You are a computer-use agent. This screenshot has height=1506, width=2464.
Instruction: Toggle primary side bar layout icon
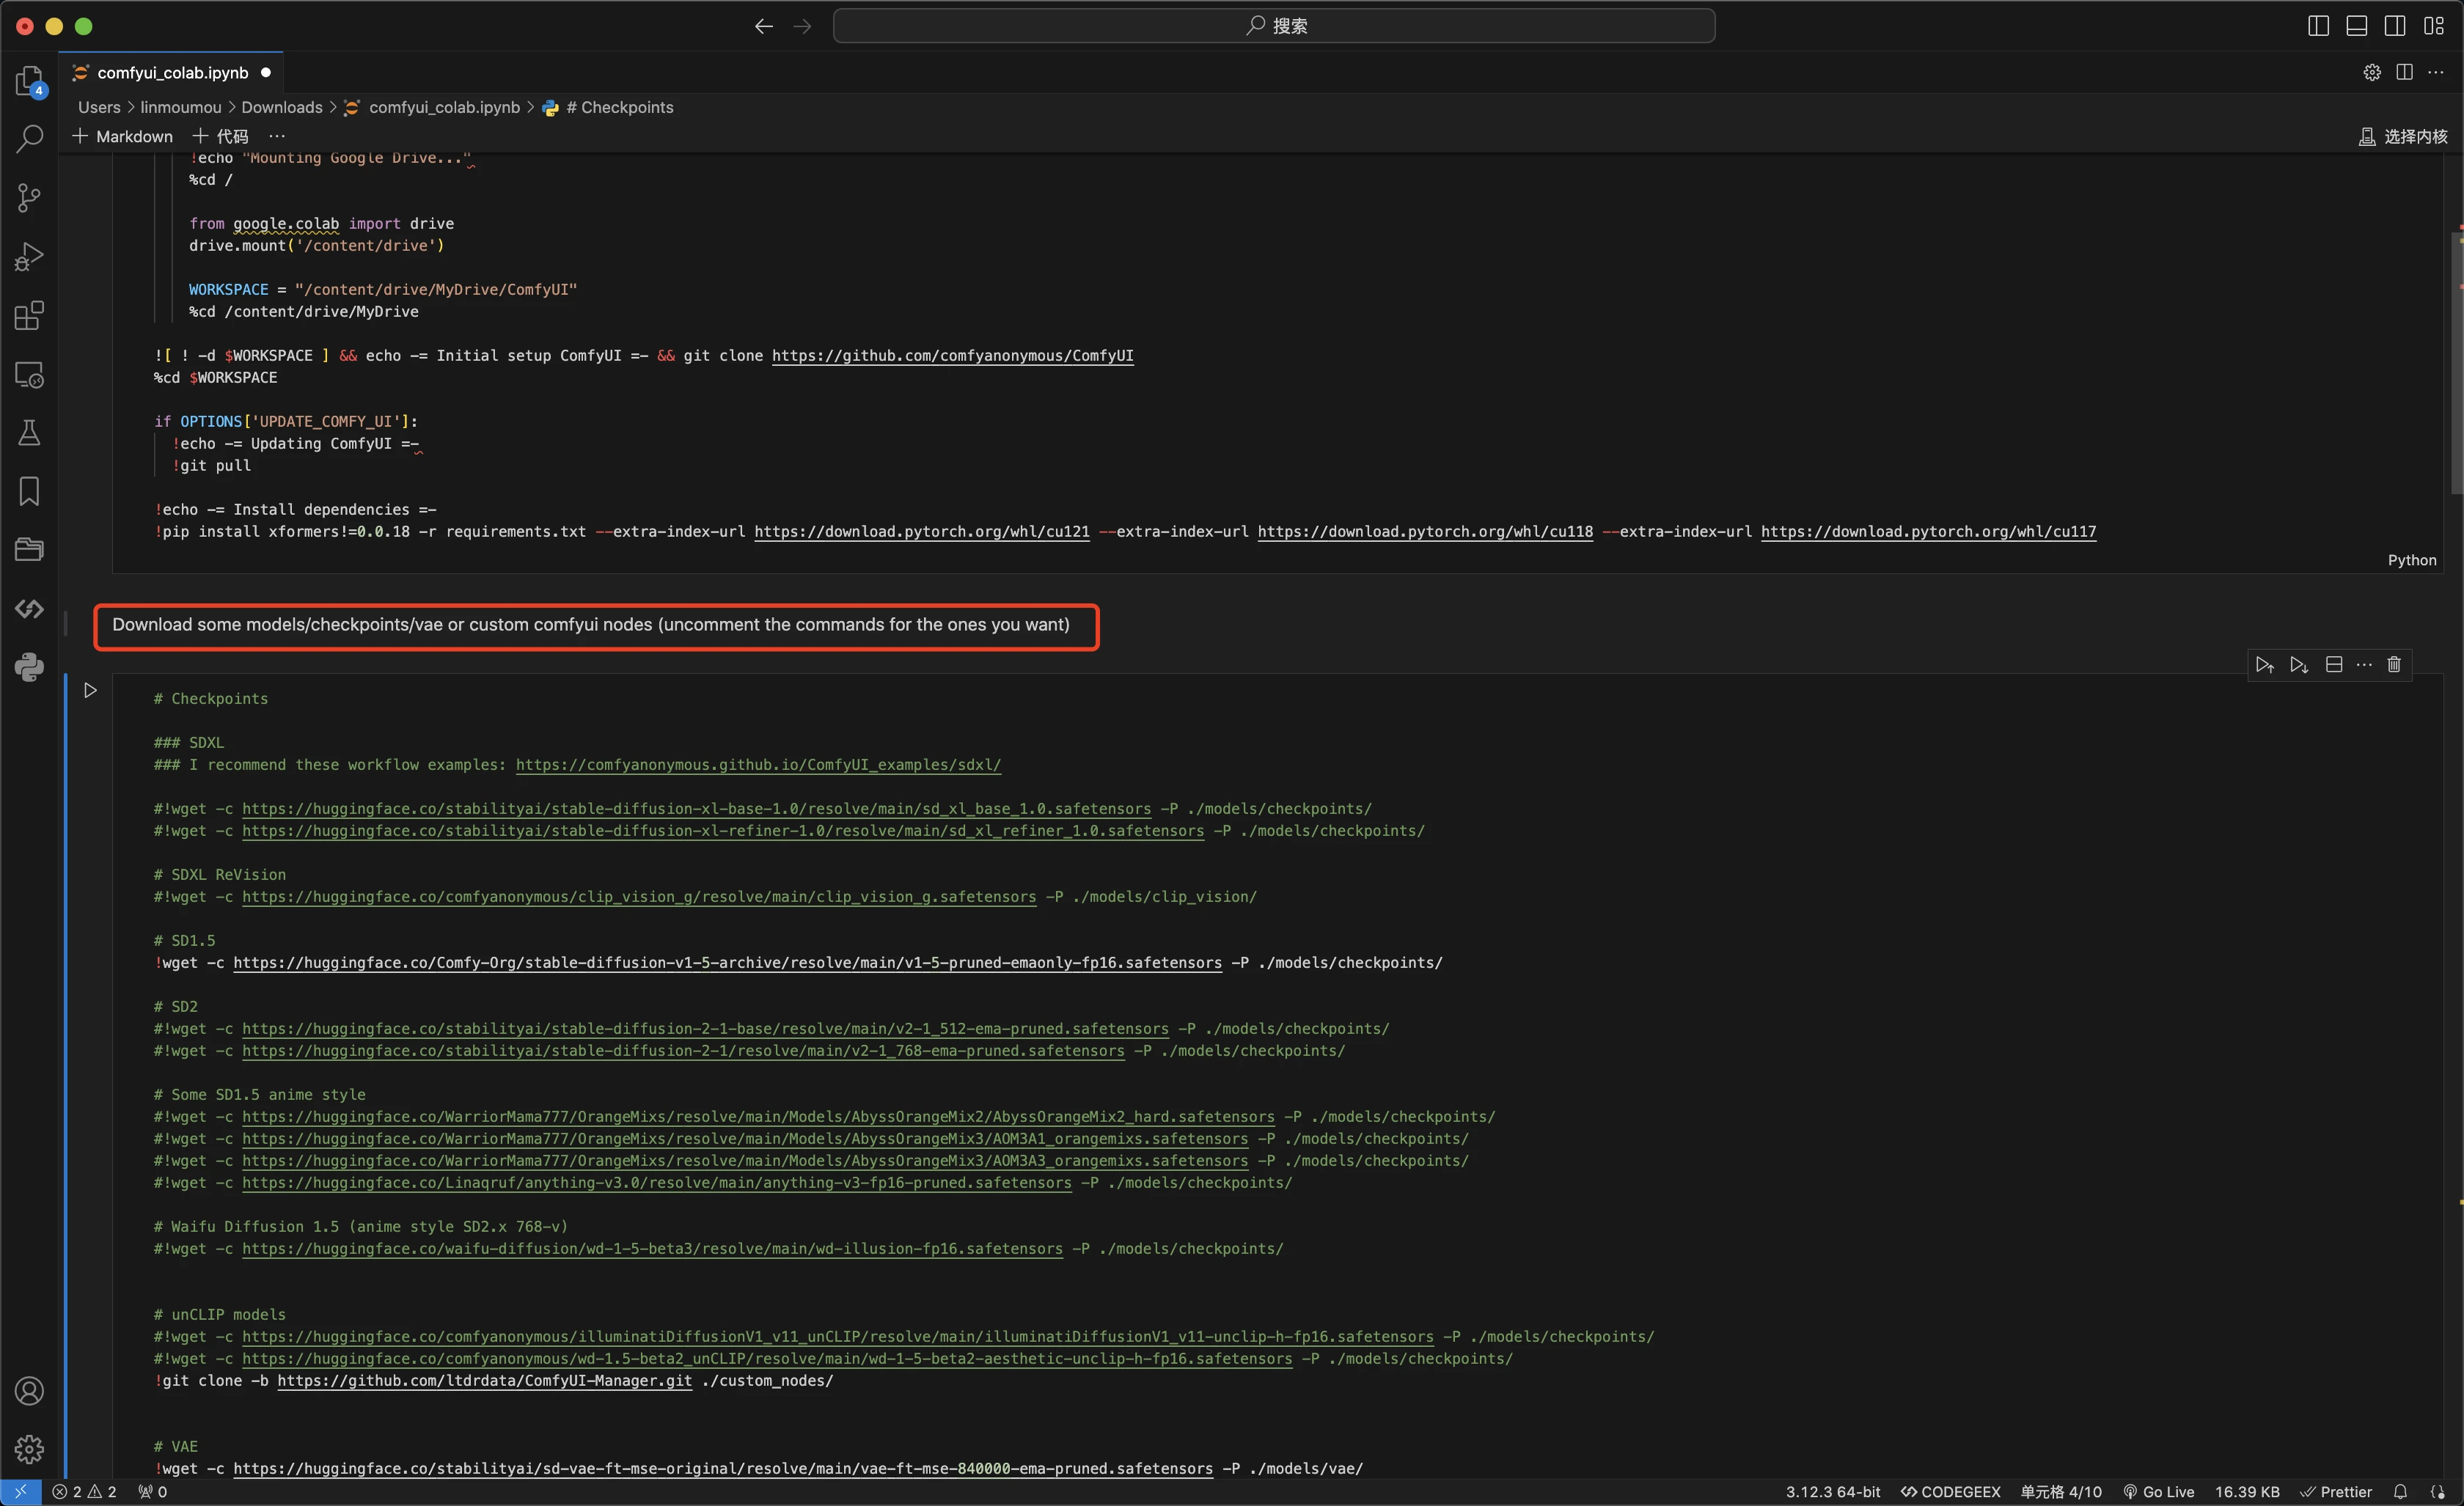point(2318,26)
